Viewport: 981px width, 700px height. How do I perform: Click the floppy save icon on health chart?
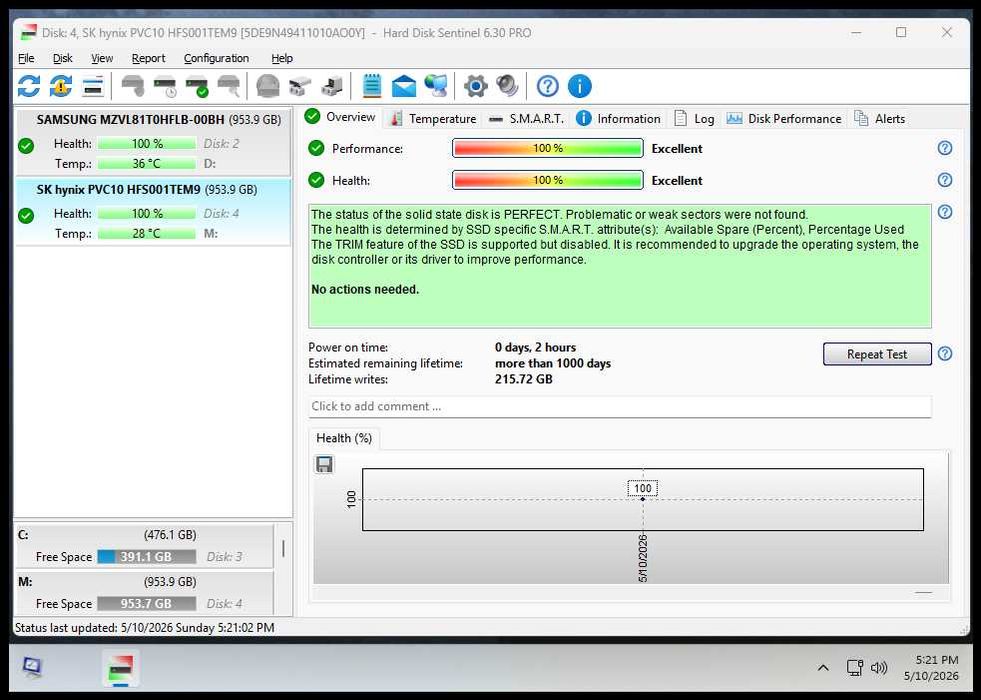[324, 464]
